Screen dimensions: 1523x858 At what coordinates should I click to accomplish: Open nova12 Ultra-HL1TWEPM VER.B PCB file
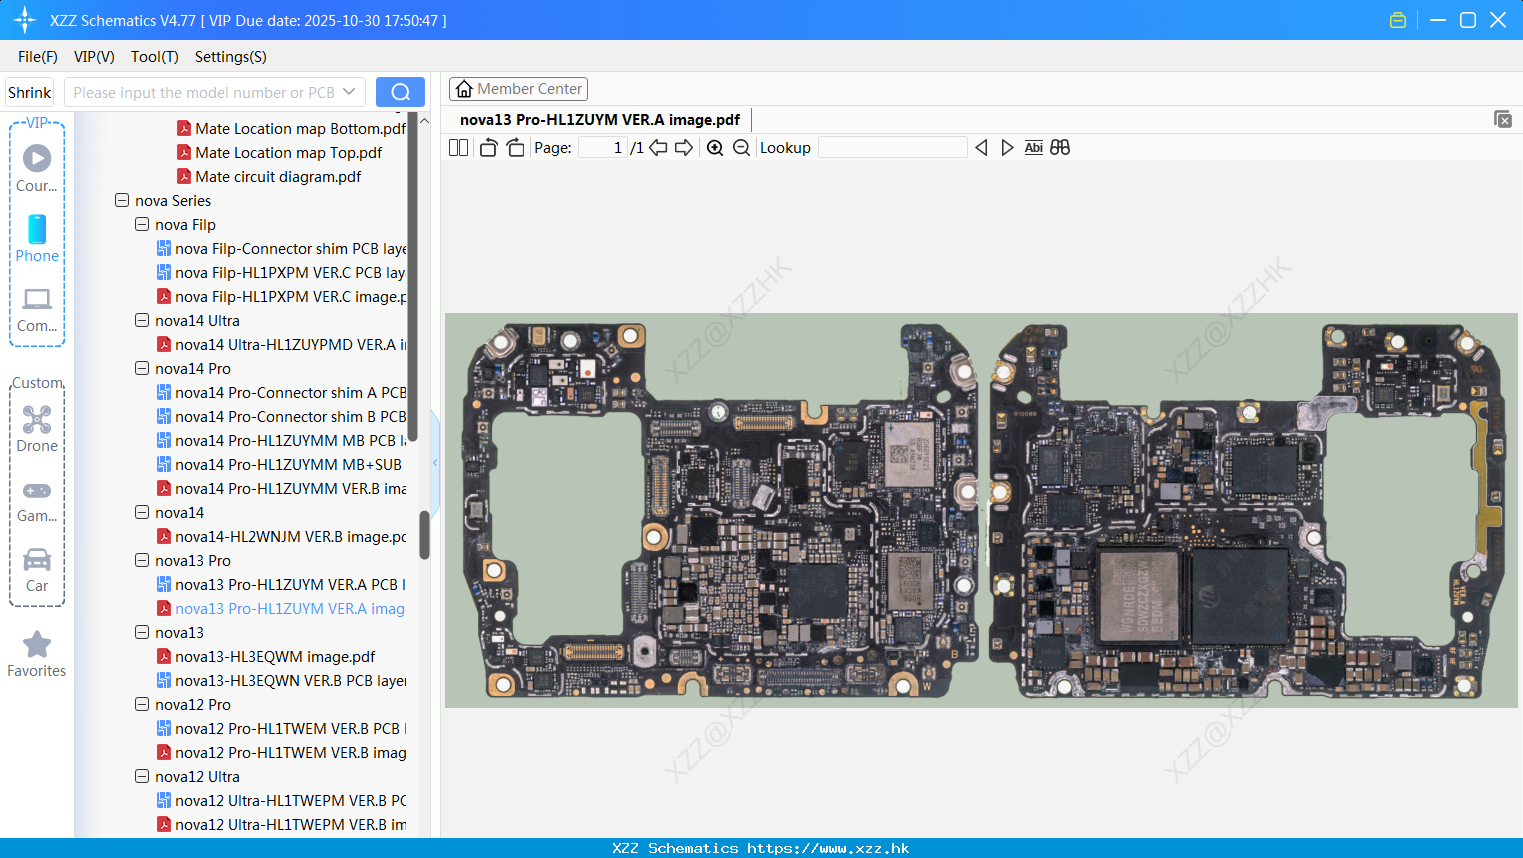click(x=281, y=800)
